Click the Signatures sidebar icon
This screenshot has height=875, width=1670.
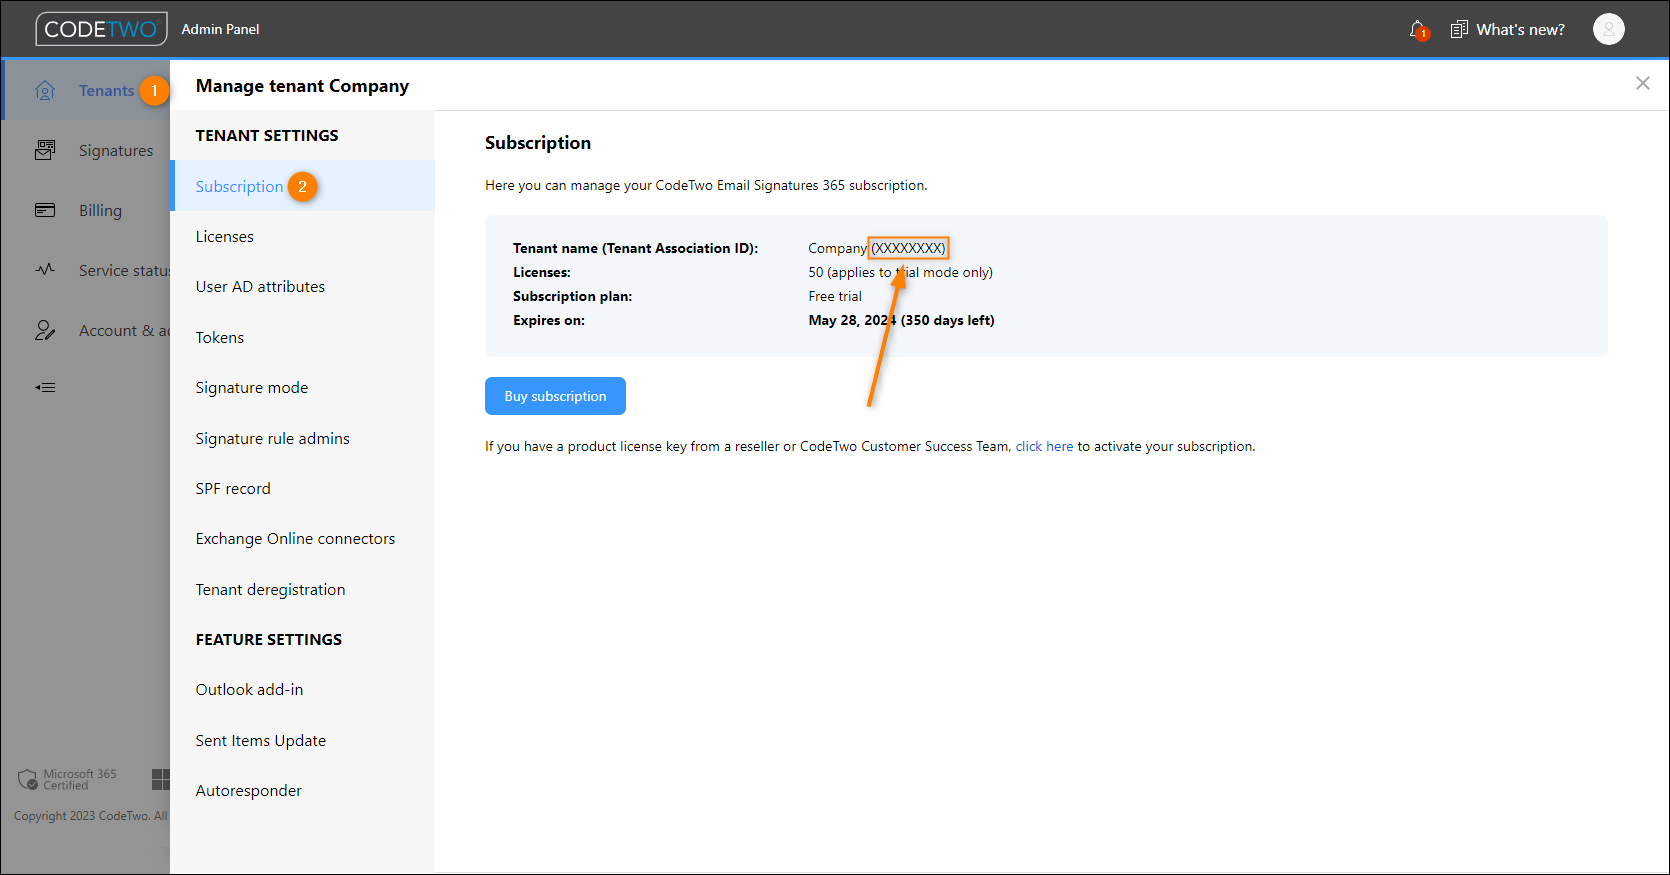click(x=45, y=150)
